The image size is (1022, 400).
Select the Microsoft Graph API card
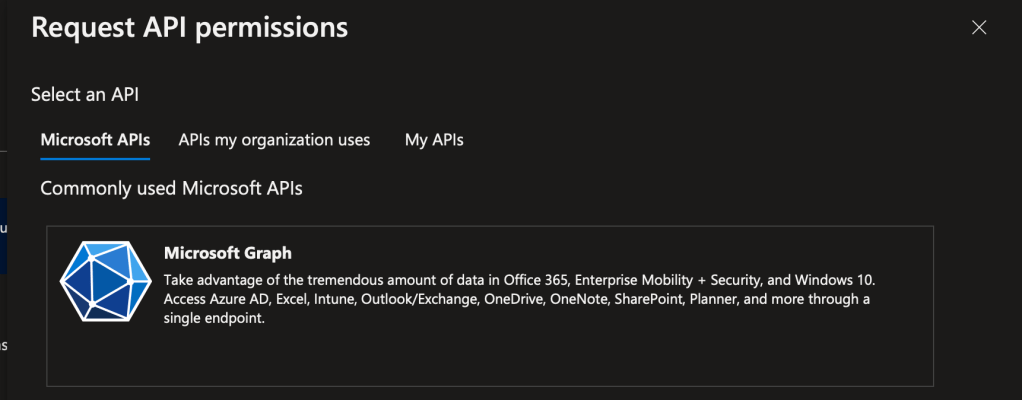tap(490, 350)
